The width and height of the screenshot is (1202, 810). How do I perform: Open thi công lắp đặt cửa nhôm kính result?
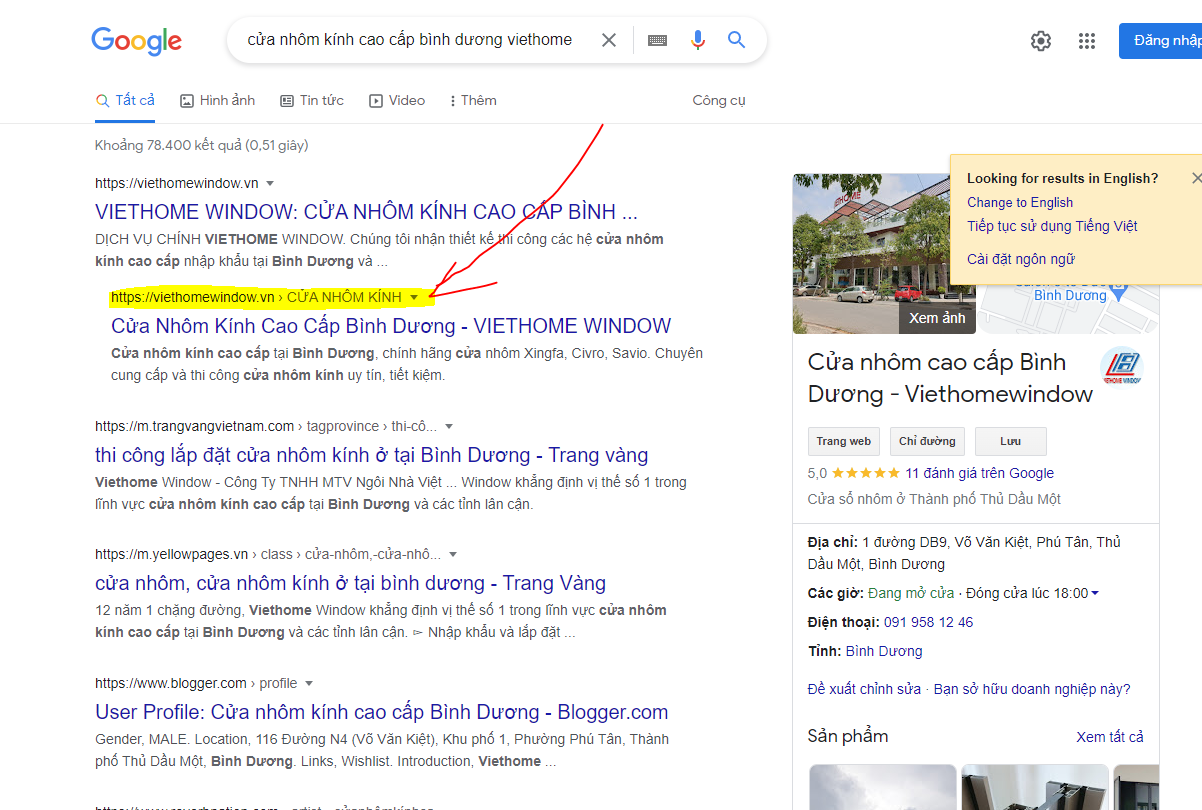(372, 455)
